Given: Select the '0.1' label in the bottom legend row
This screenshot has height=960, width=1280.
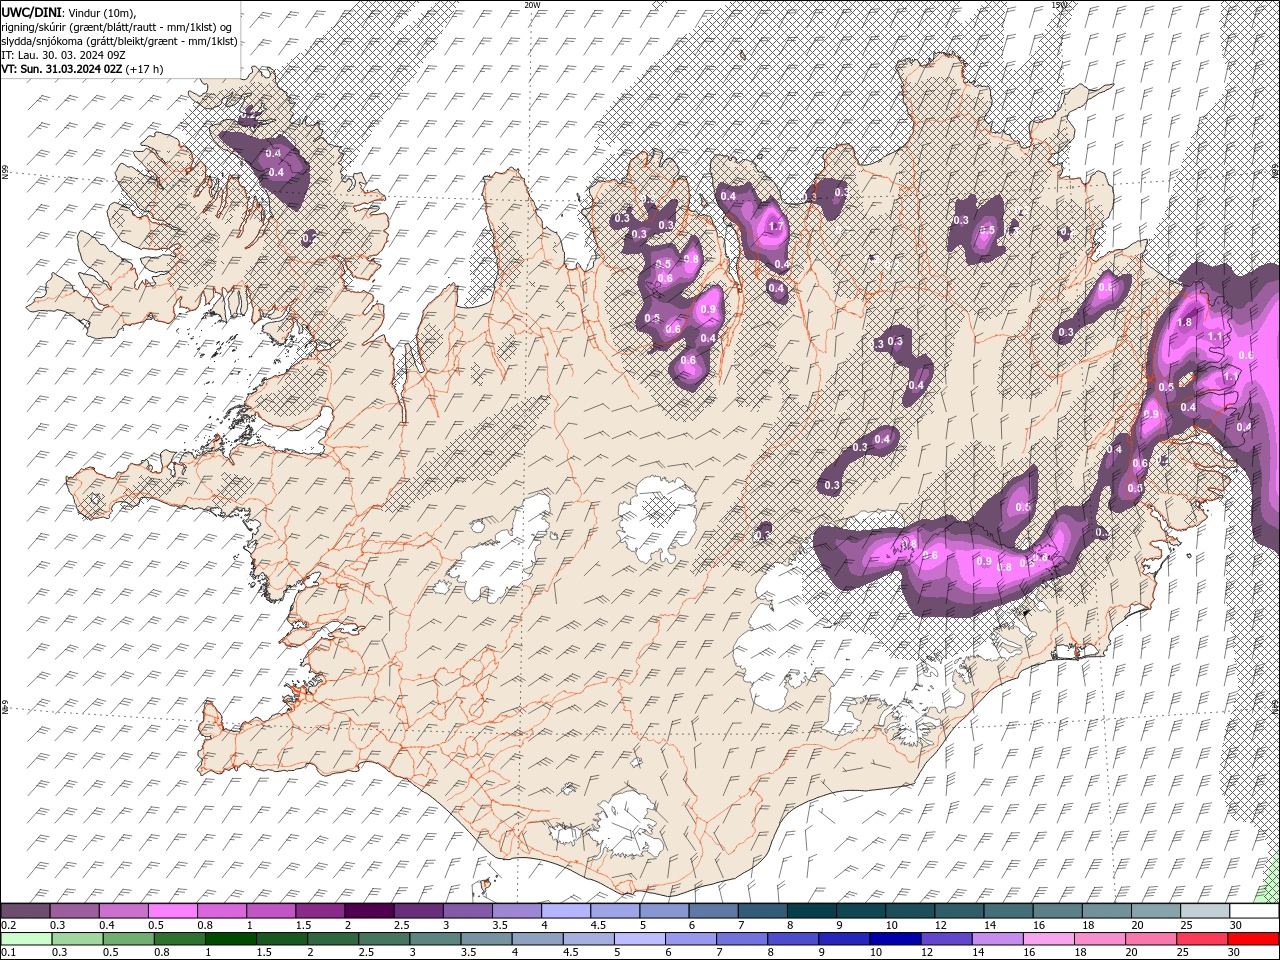Looking at the screenshot, I should (8, 953).
